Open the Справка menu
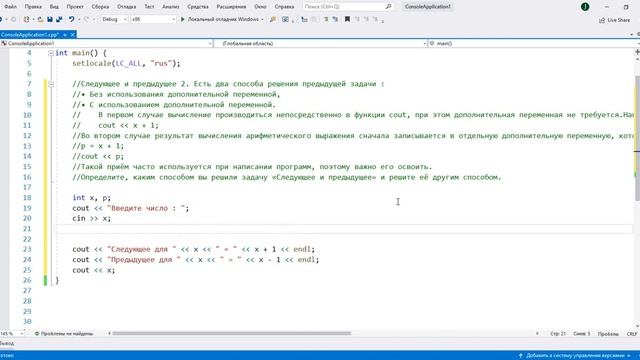 click(284, 7)
